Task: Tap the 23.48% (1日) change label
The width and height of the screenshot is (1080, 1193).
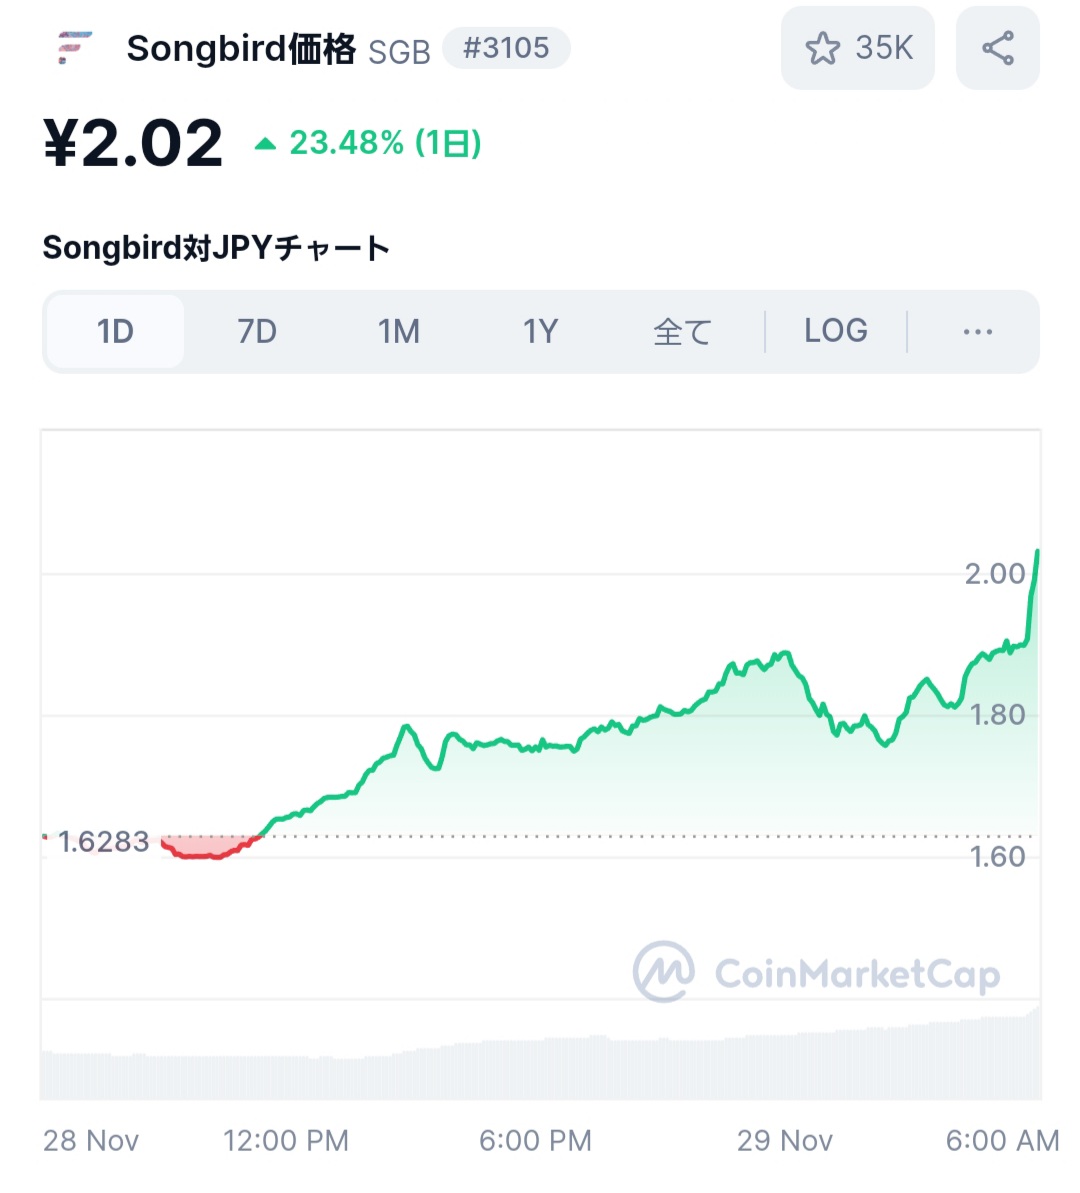Action: [385, 143]
